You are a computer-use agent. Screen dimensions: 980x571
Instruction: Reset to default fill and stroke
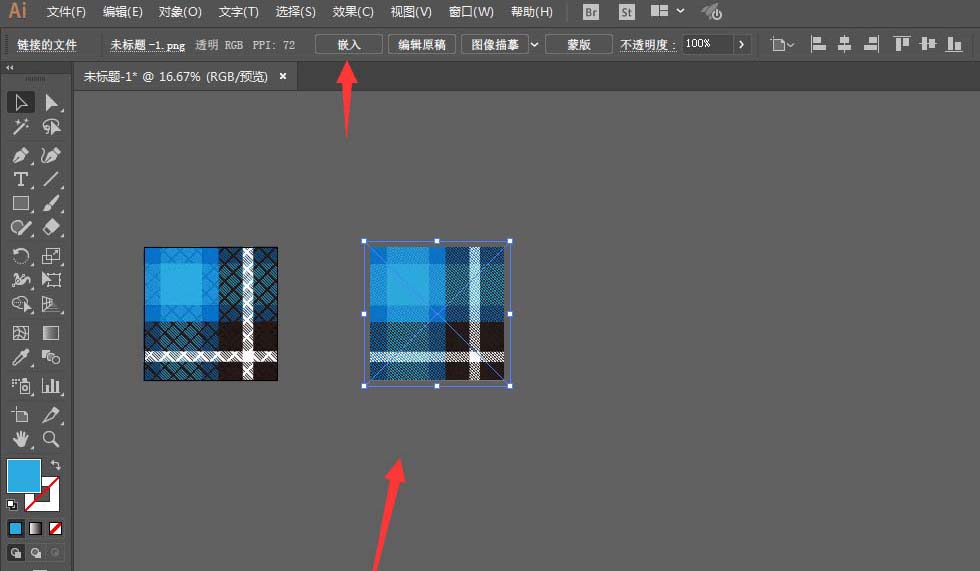click(x=12, y=504)
